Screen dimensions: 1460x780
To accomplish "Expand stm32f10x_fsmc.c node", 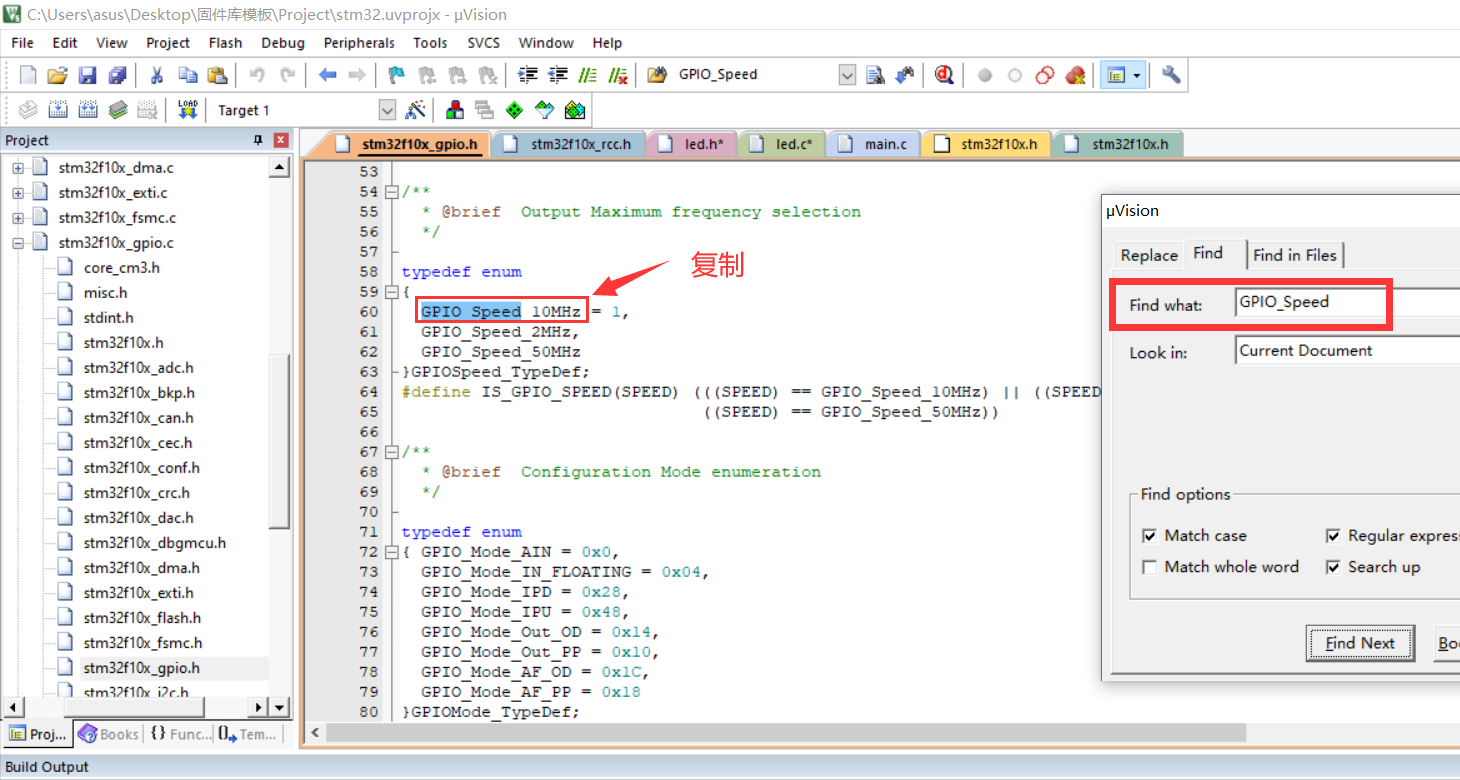I will 18,218.
